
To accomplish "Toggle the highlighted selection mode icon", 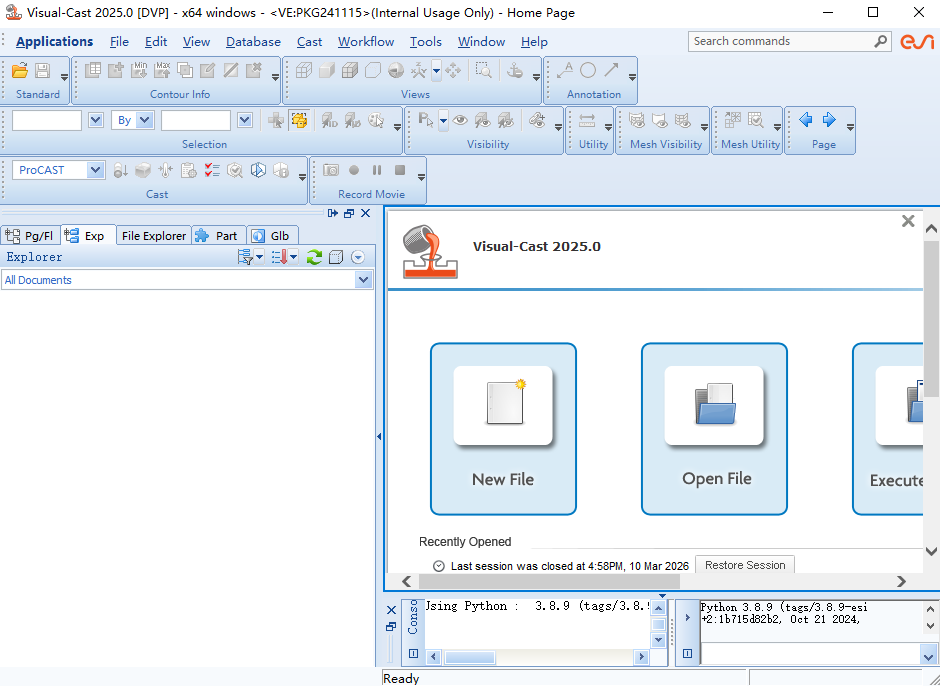I will [x=298, y=120].
